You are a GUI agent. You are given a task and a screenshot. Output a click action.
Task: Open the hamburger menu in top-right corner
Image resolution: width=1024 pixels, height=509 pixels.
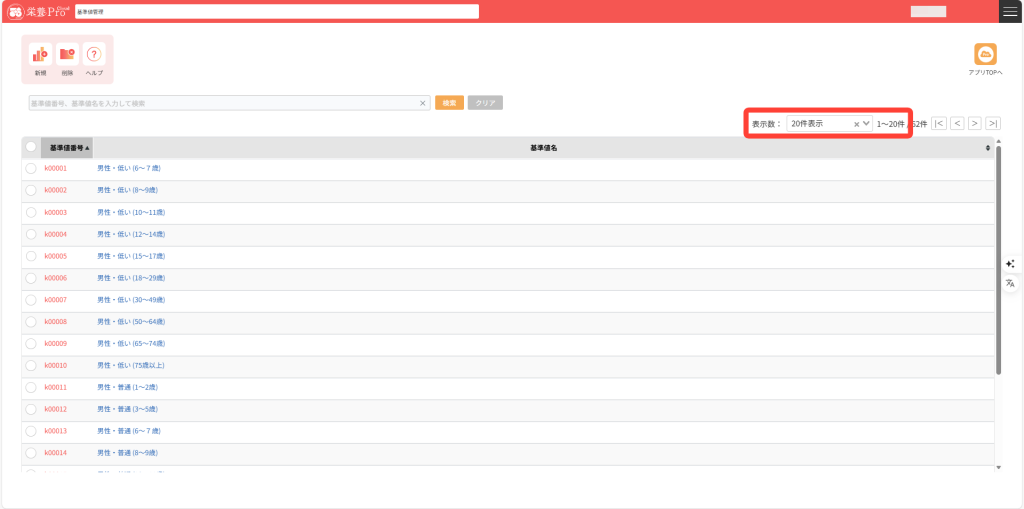tap(1010, 11)
